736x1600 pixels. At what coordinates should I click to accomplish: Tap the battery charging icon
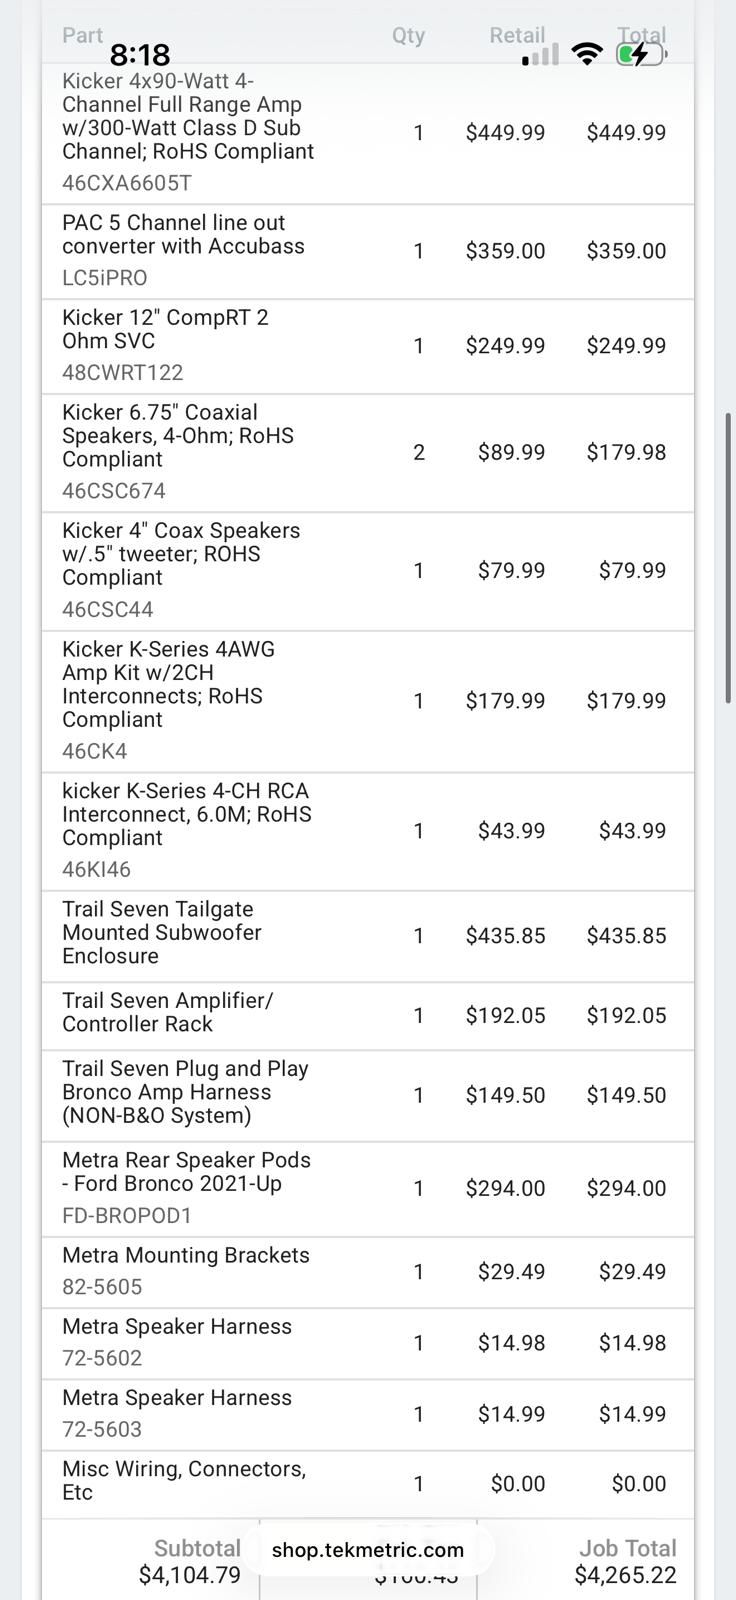click(x=641, y=54)
